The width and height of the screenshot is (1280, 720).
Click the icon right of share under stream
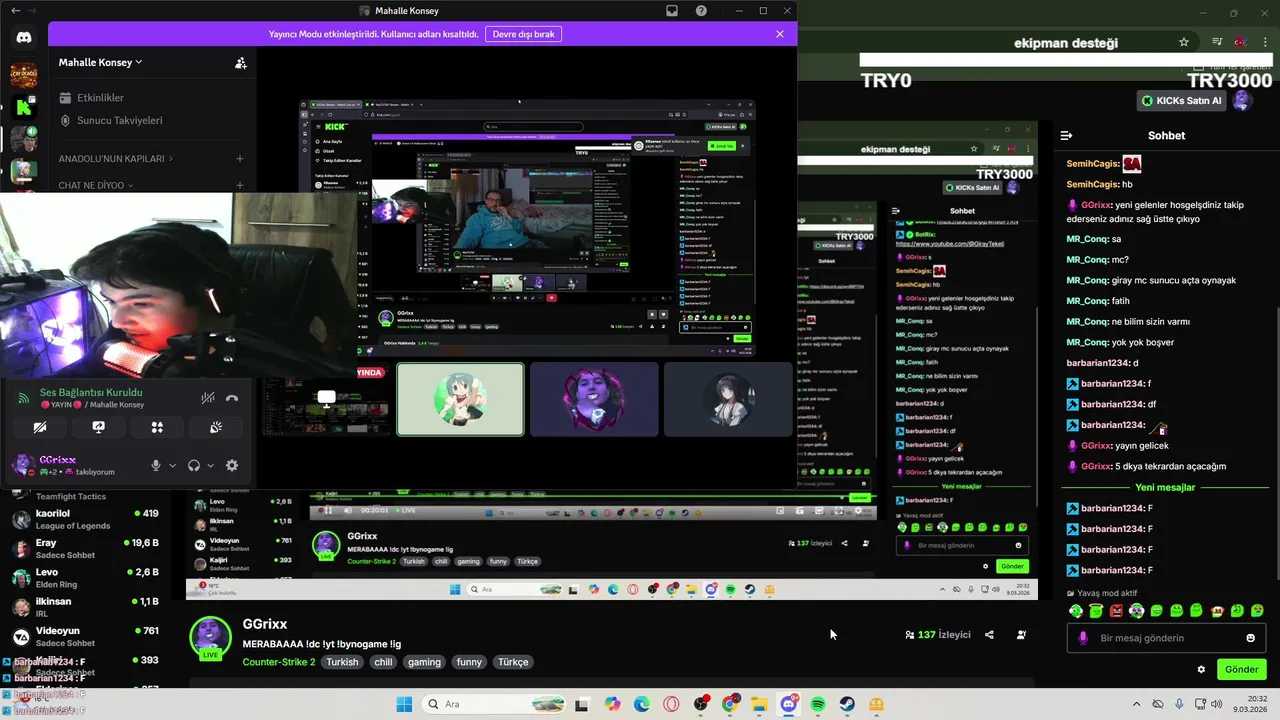(1021, 634)
